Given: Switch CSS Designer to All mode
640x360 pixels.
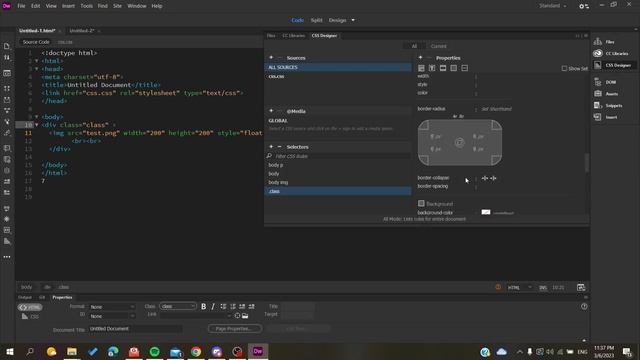Looking at the screenshot, I should click(x=414, y=46).
